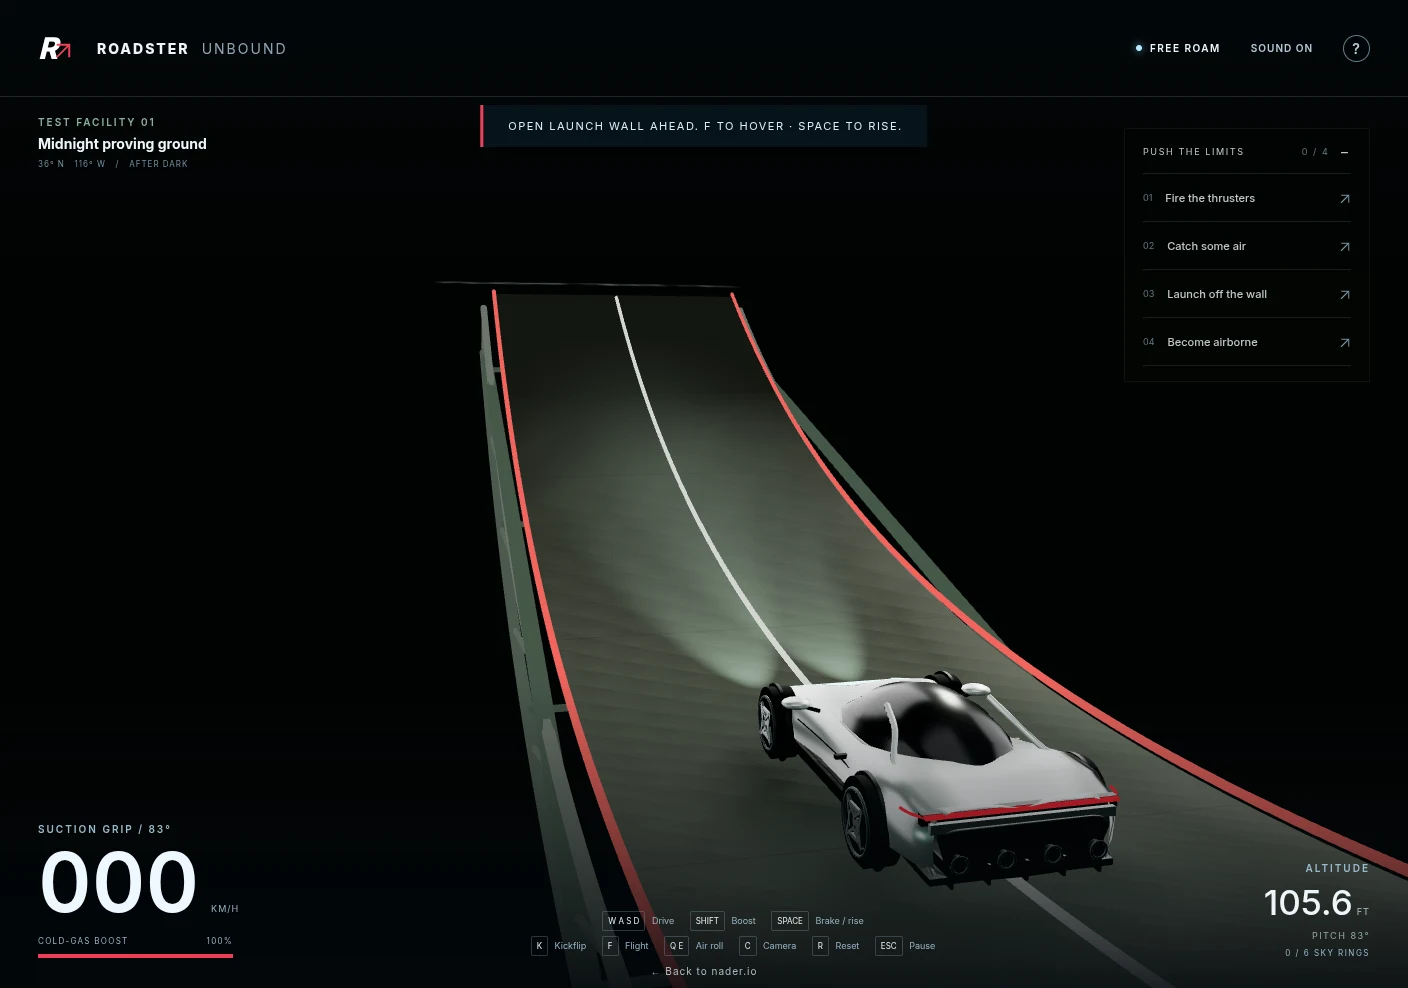Viewport: 1408px width, 988px height.
Task: Click the QE key icon for Air roll
Action: pyautogui.click(x=677, y=946)
